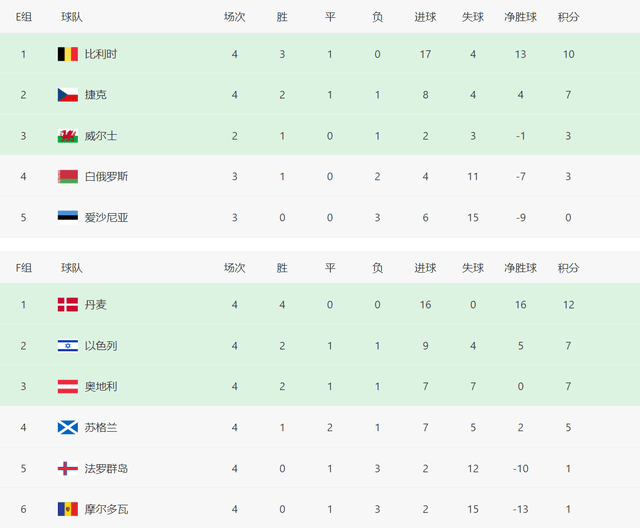The image size is (640, 528).
Task: Click the Austria flag icon
Action: (x=67, y=386)
